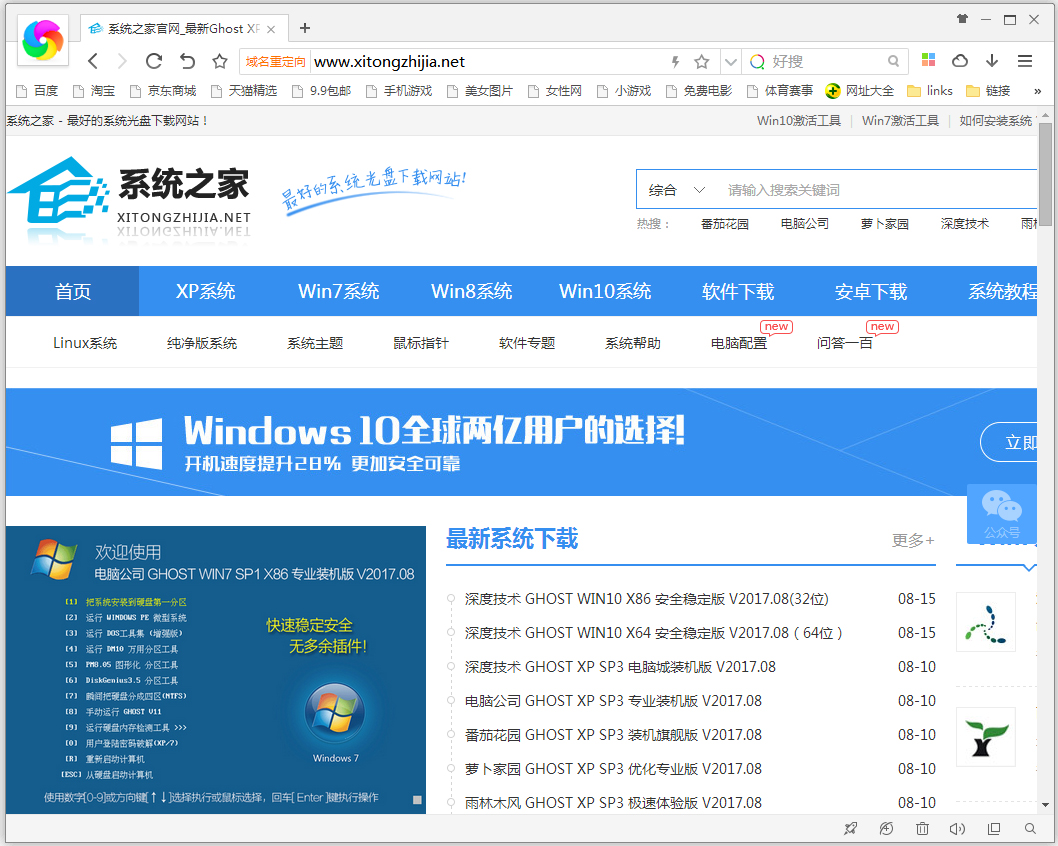This screenshot has width=1058, height=846.
Task: Open the 网址大全 bookmark
Action: tap(860, 91)
